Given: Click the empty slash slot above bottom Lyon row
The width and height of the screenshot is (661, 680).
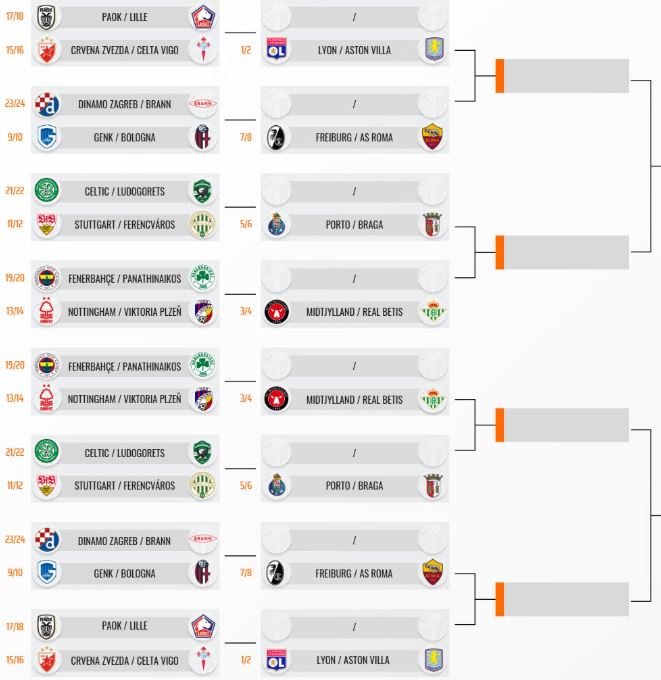Looking at the screenshot, I should click(354, 627).
